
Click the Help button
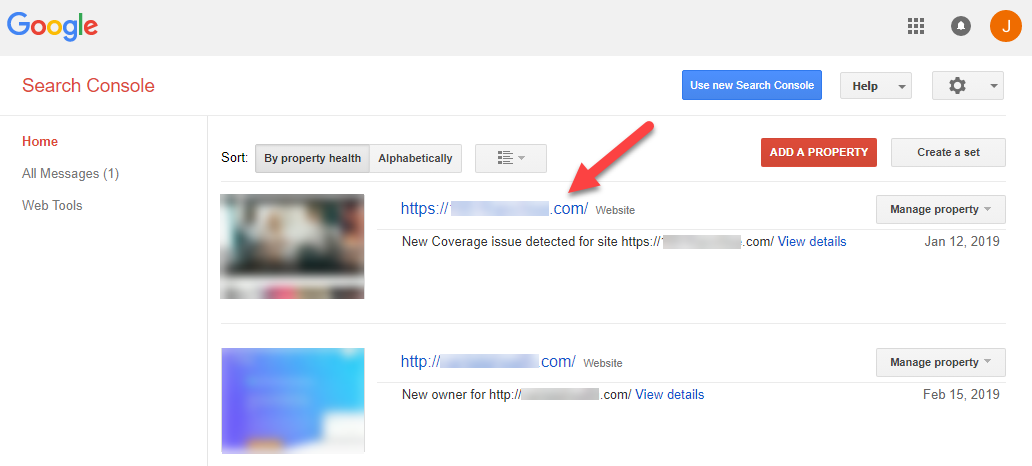click(876, 86)
